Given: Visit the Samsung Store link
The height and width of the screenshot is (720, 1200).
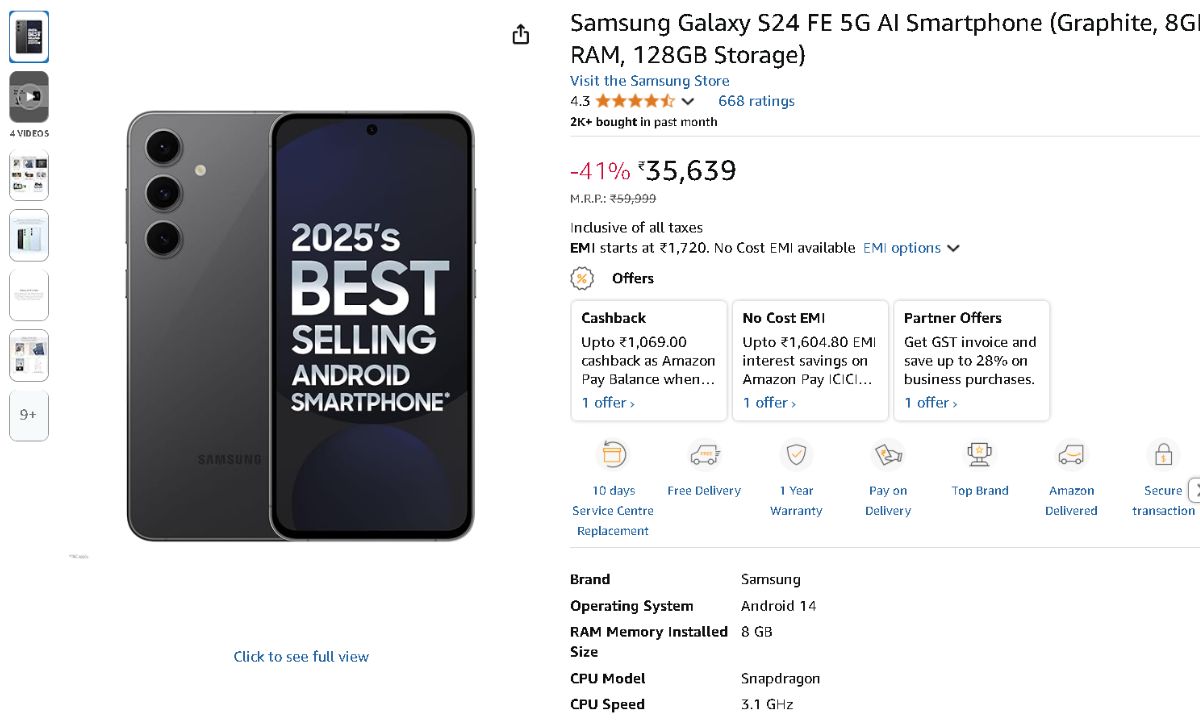Looking at the screenshot, I should [649, 81].
